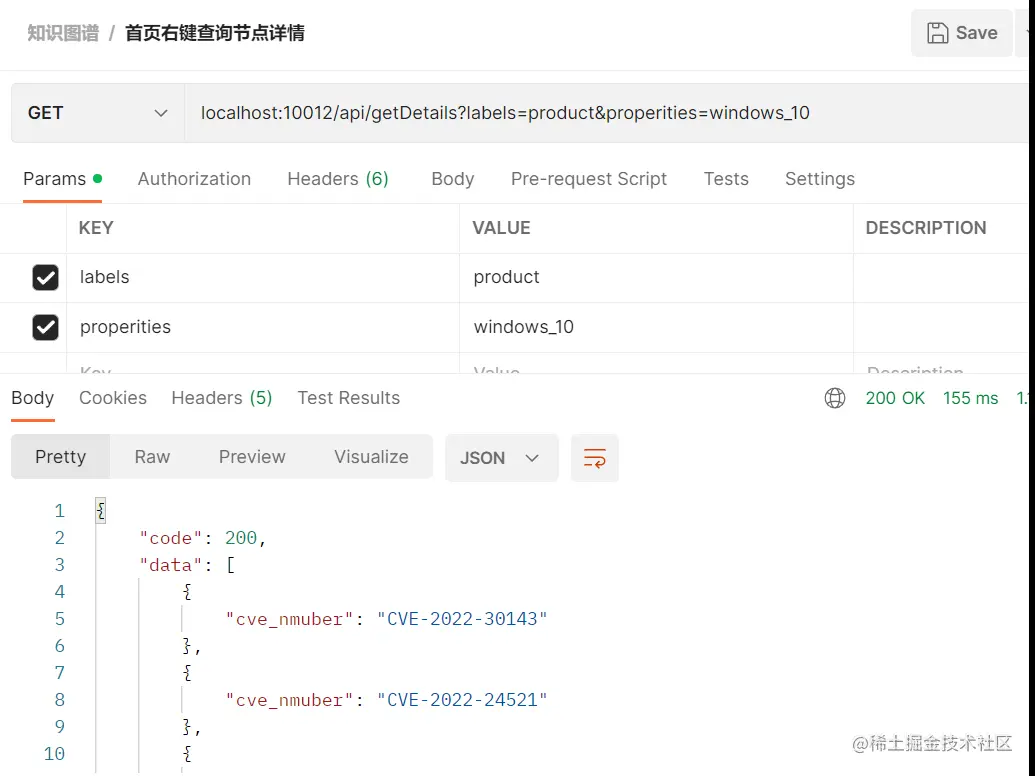
Task: Open the GET method dropdown
Action: 98,113
